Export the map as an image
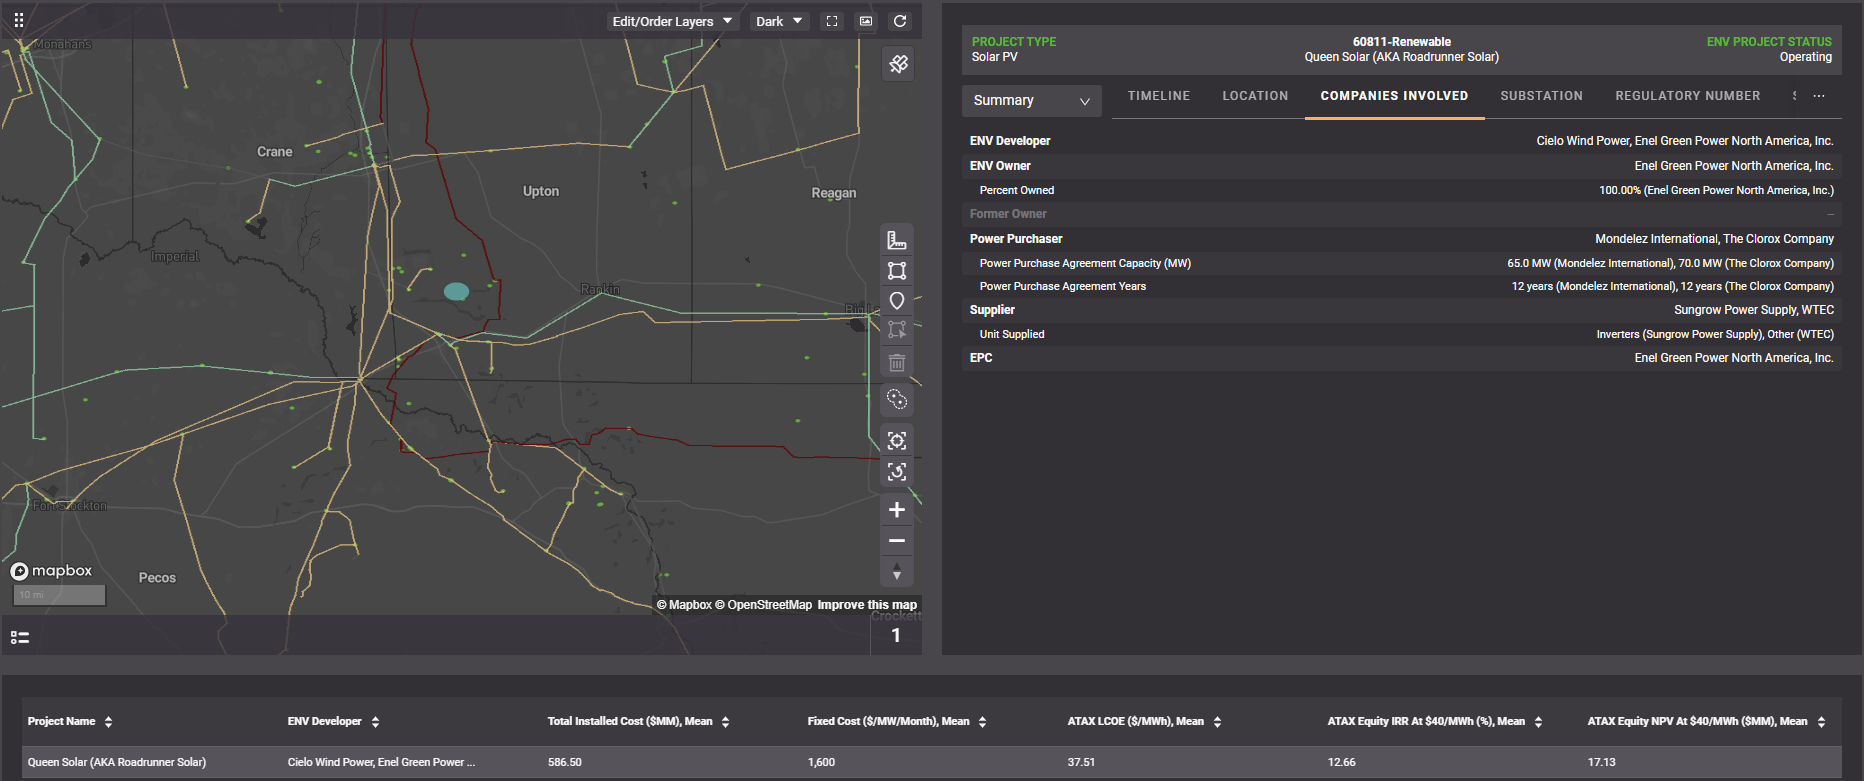 coord(866,21)
